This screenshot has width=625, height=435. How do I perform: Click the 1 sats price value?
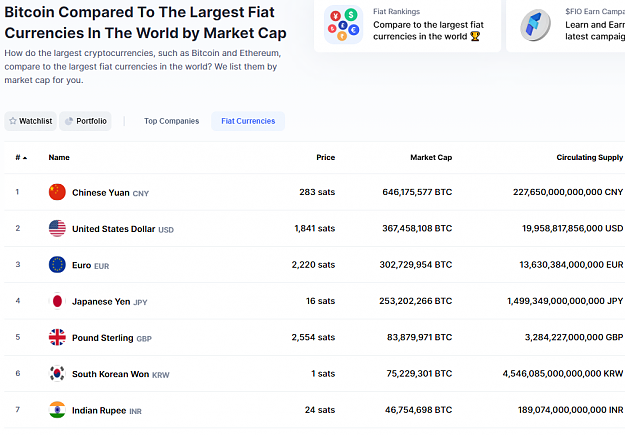tap(323, 374)
